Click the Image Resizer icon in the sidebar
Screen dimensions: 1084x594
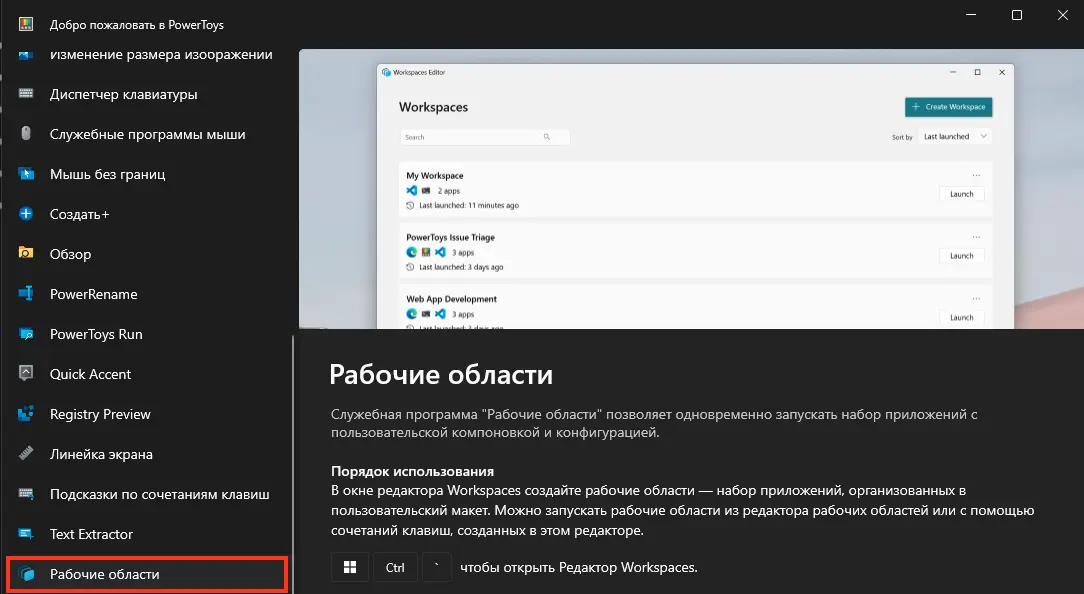click(26, 55)
